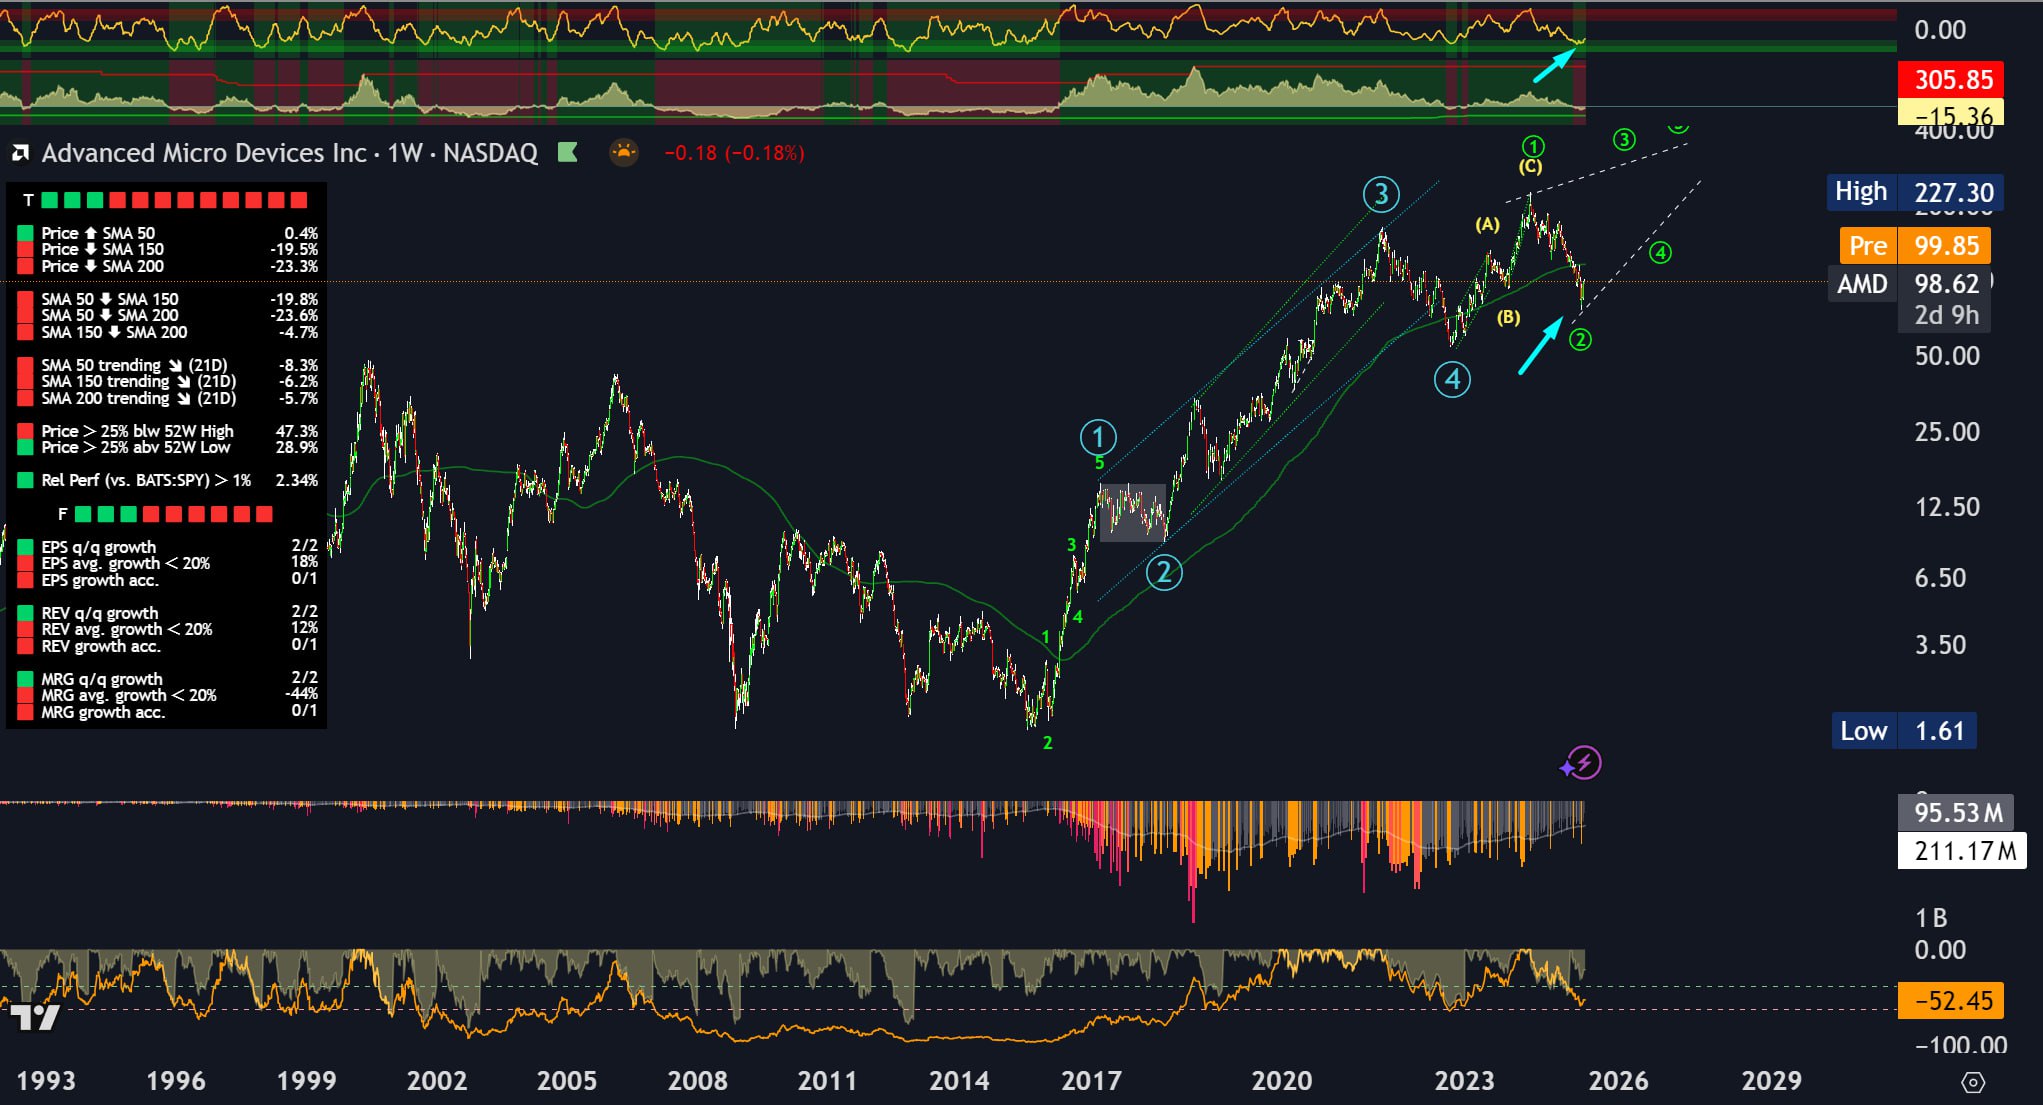Viewport: 2043px width, 1105px height.
Task: Click the EPS q/q growth row
Action: [168, 547]
